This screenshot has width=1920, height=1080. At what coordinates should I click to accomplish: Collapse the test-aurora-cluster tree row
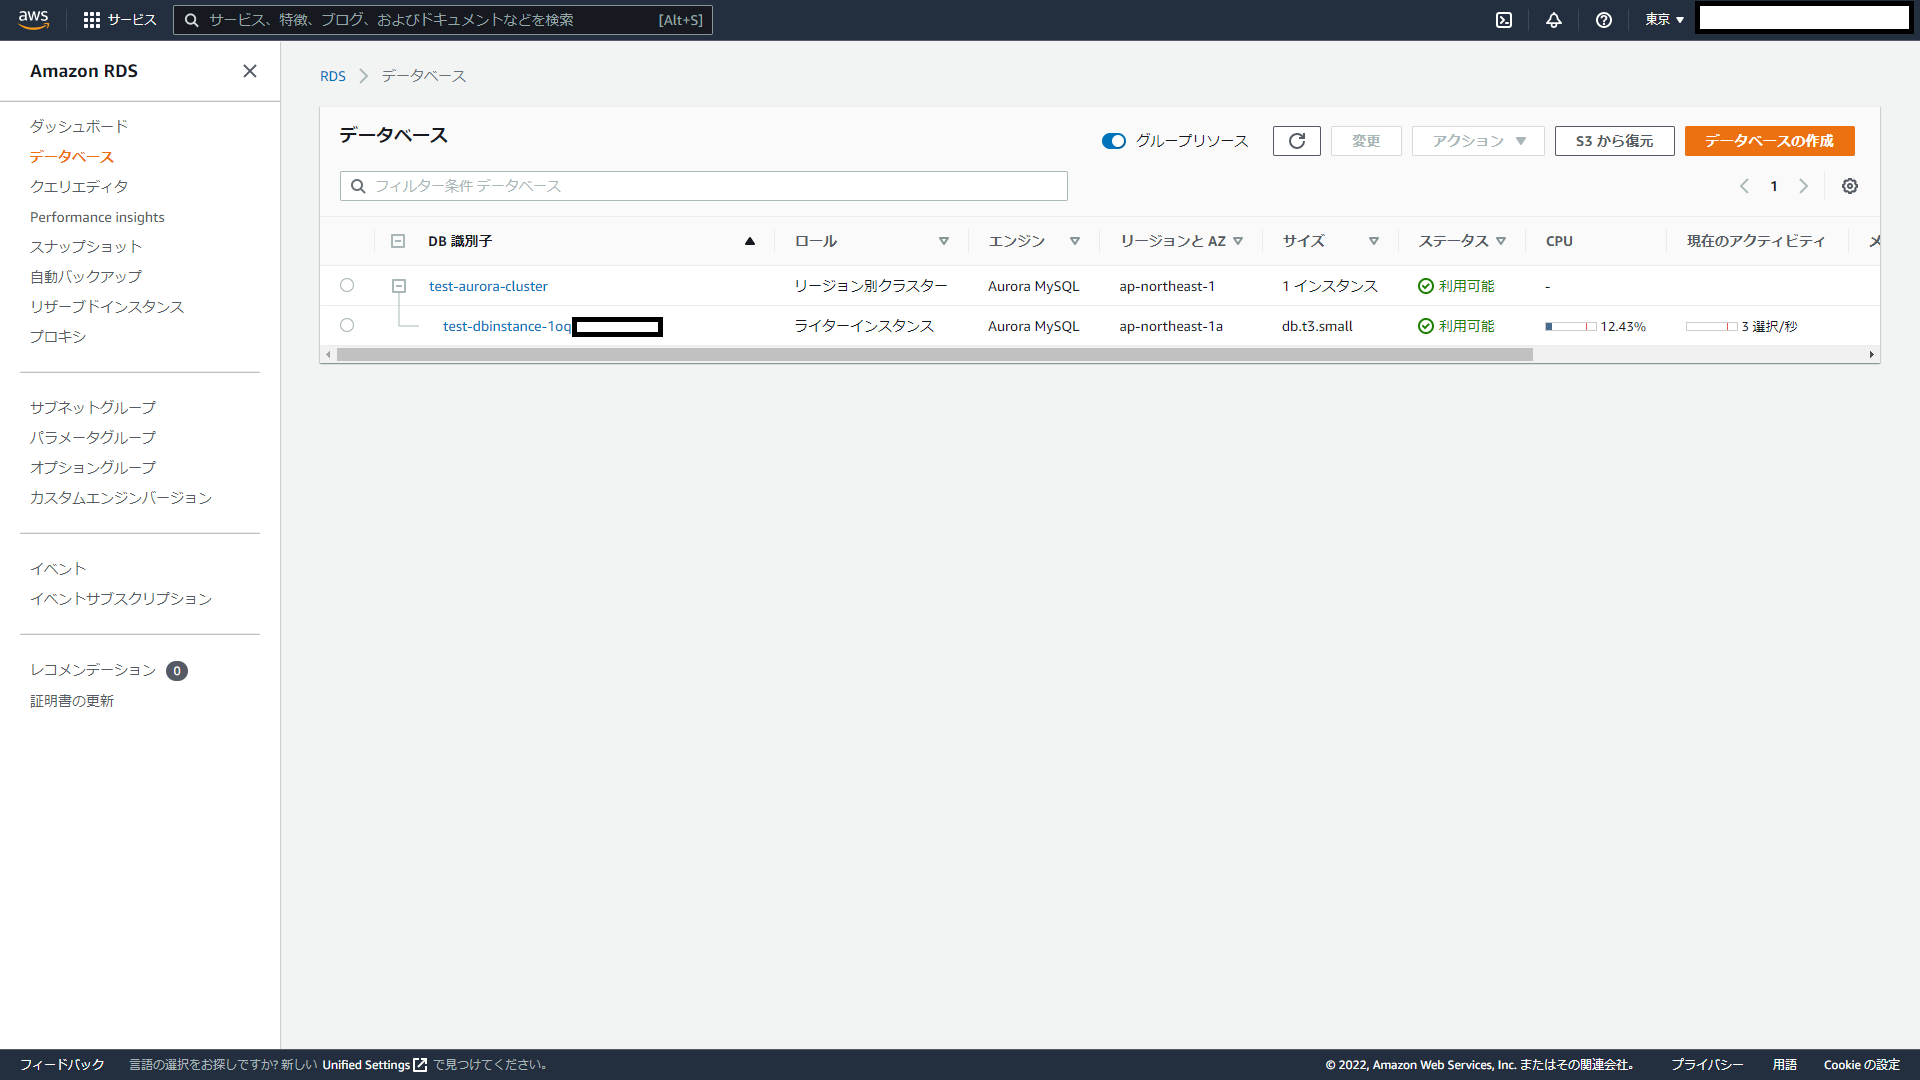coord(398,286)
